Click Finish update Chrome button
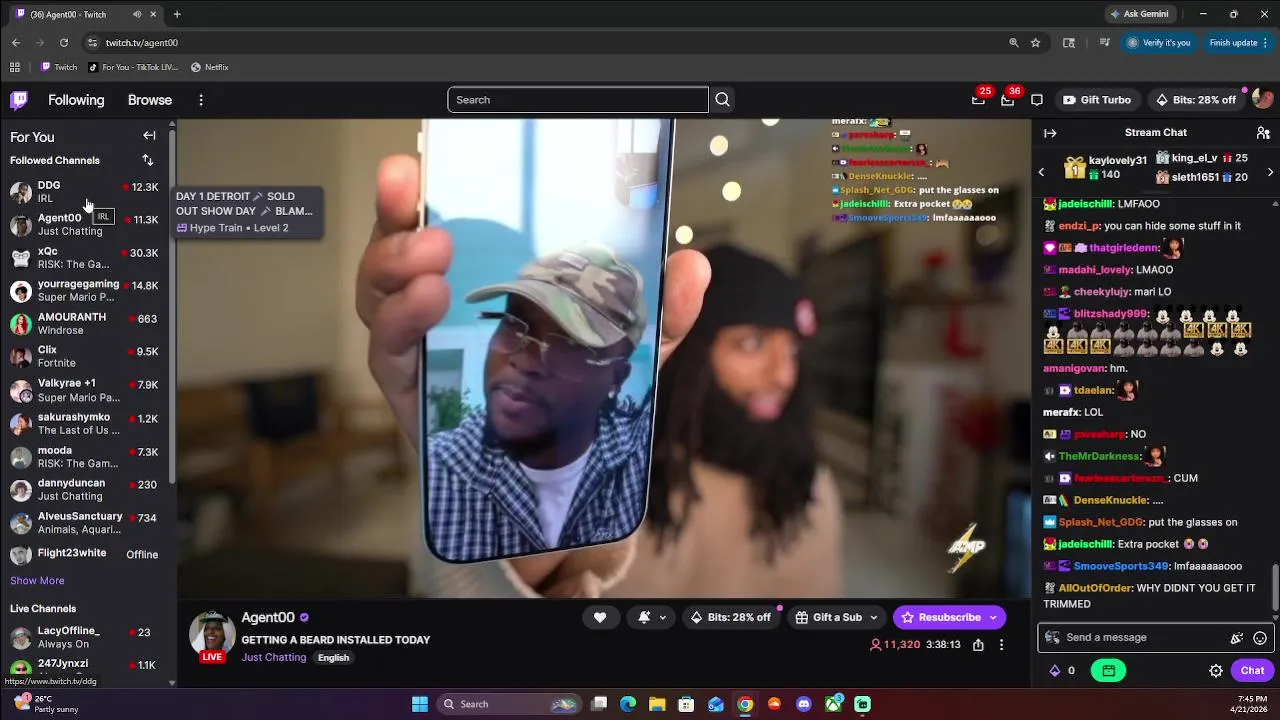The image size is (1280, 720). (1240, 43)
